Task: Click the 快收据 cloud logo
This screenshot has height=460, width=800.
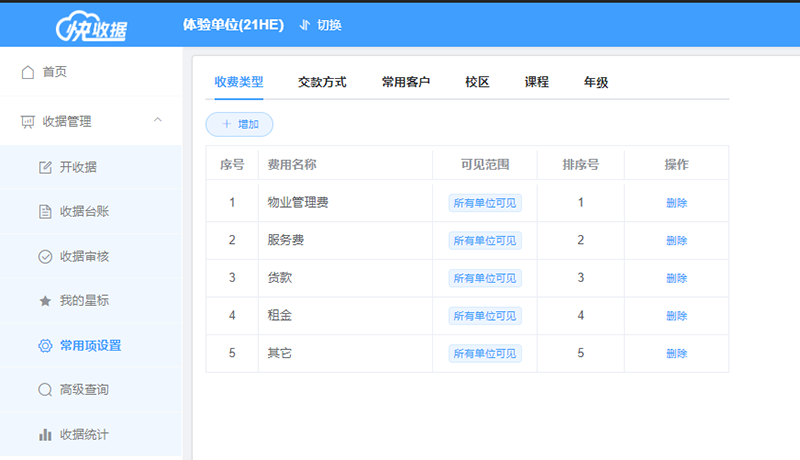Action: point(91,24)
